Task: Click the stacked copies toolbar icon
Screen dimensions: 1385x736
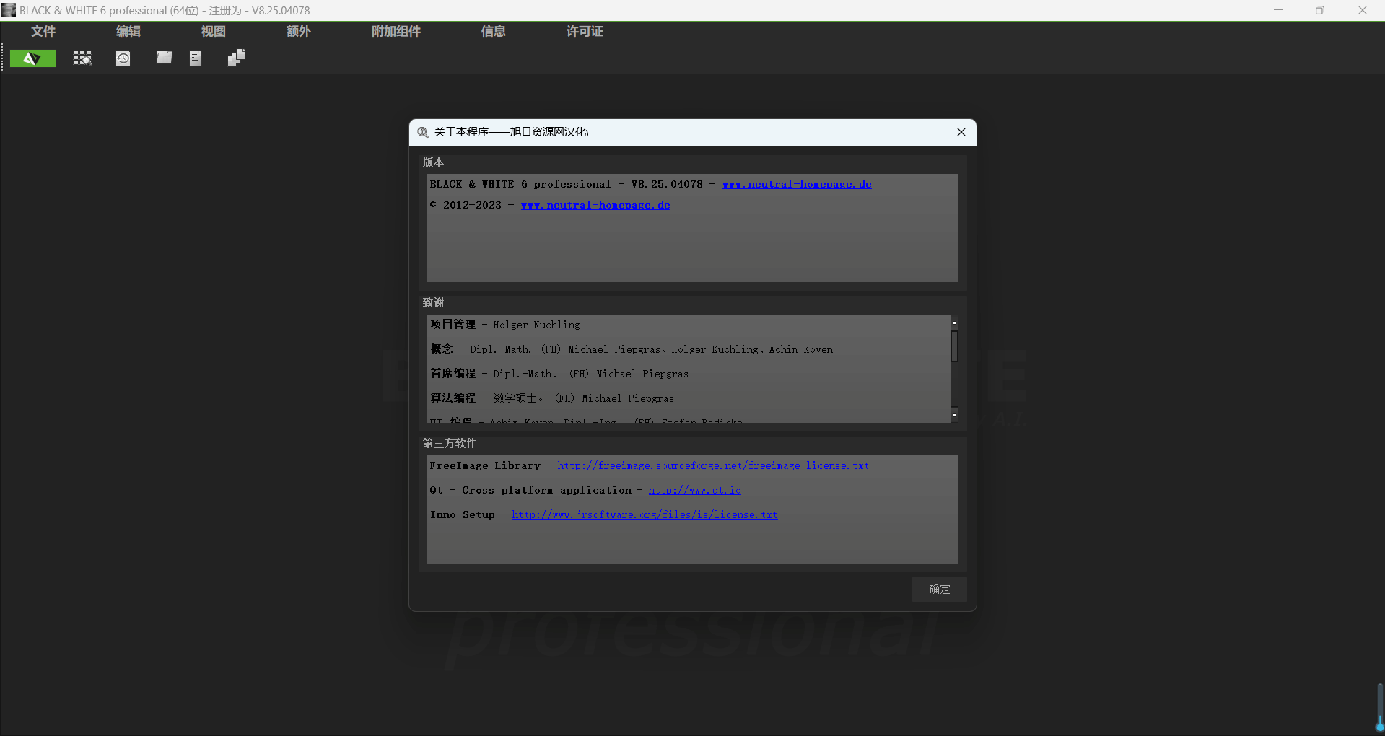Action: point(236,58)
